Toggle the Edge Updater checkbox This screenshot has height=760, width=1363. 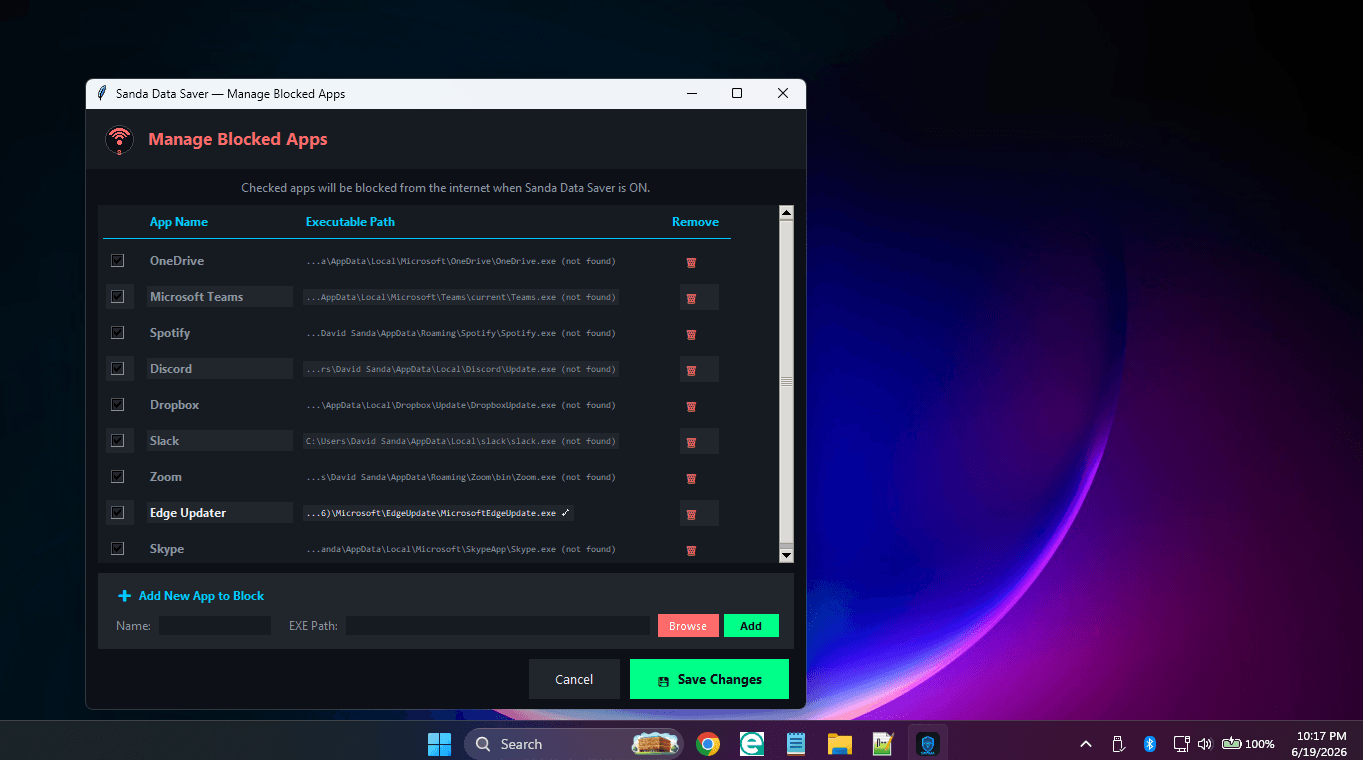[x=118, y=513]
